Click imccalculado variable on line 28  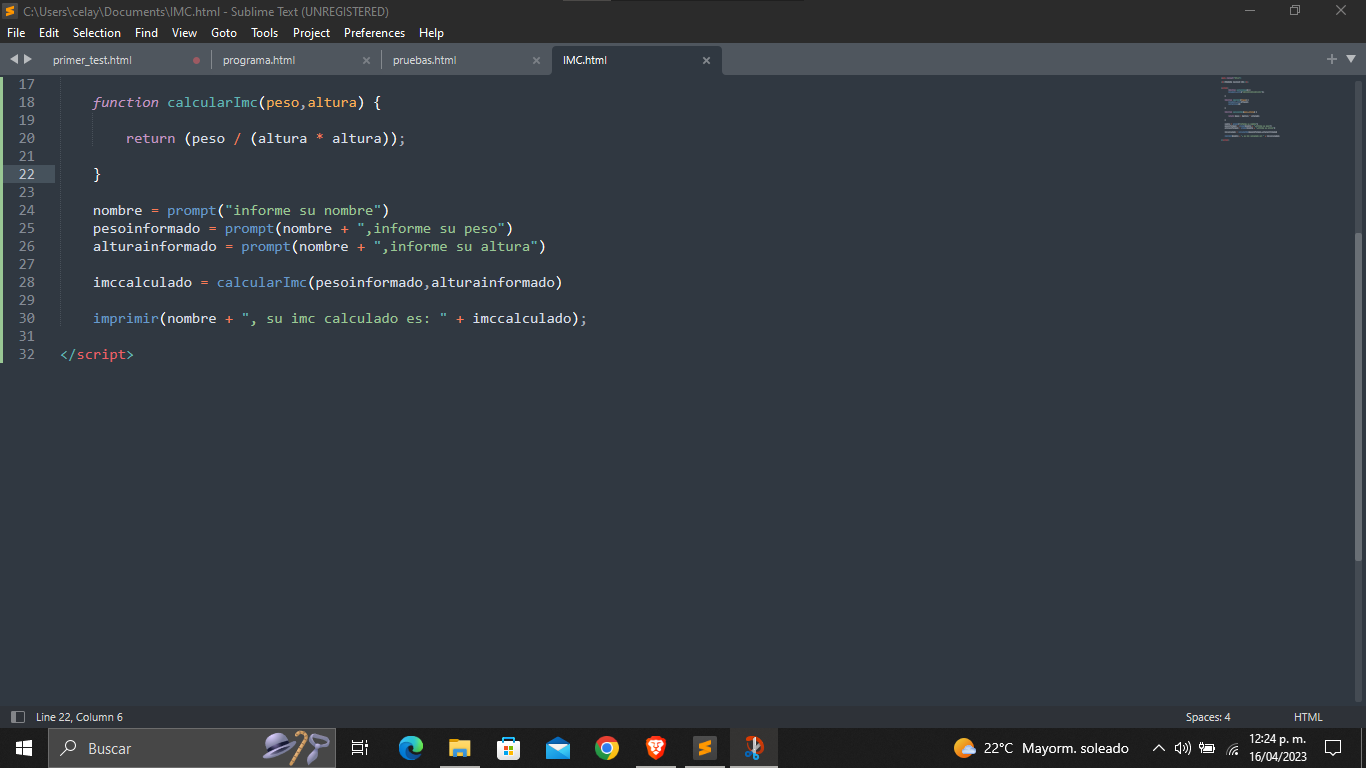tap(142, 282)
